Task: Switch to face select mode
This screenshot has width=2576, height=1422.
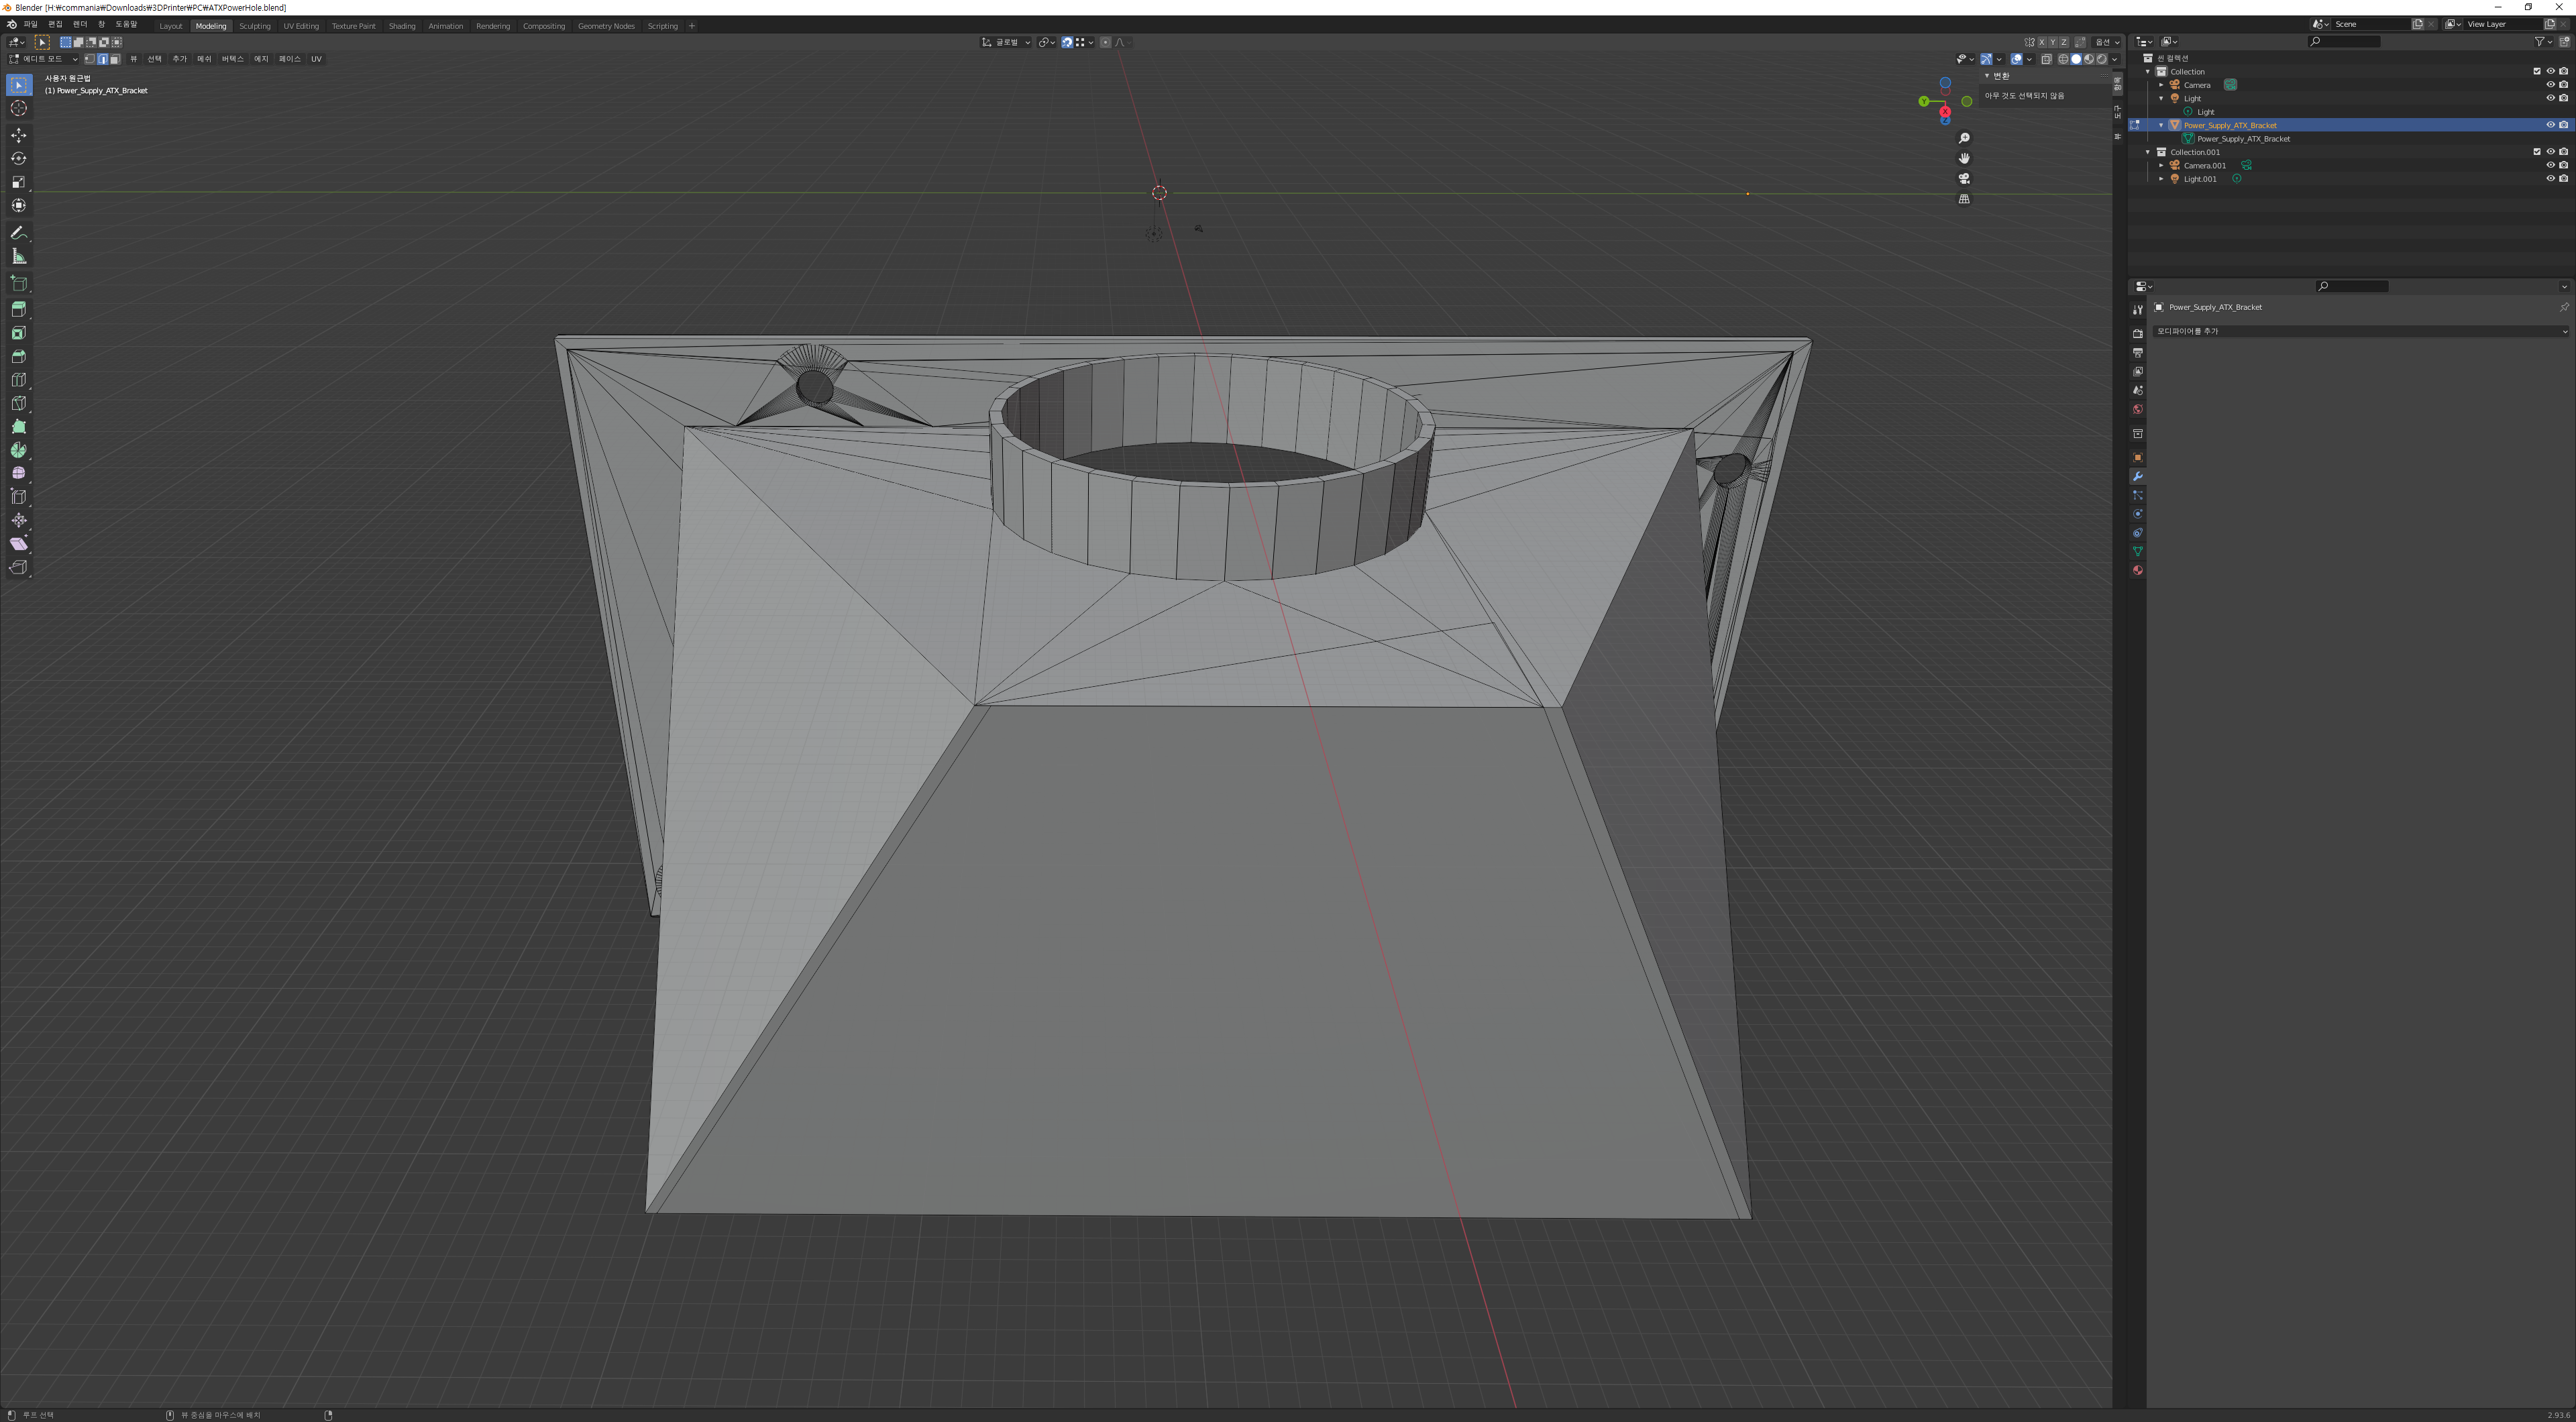Action: (x=115, y=59)
